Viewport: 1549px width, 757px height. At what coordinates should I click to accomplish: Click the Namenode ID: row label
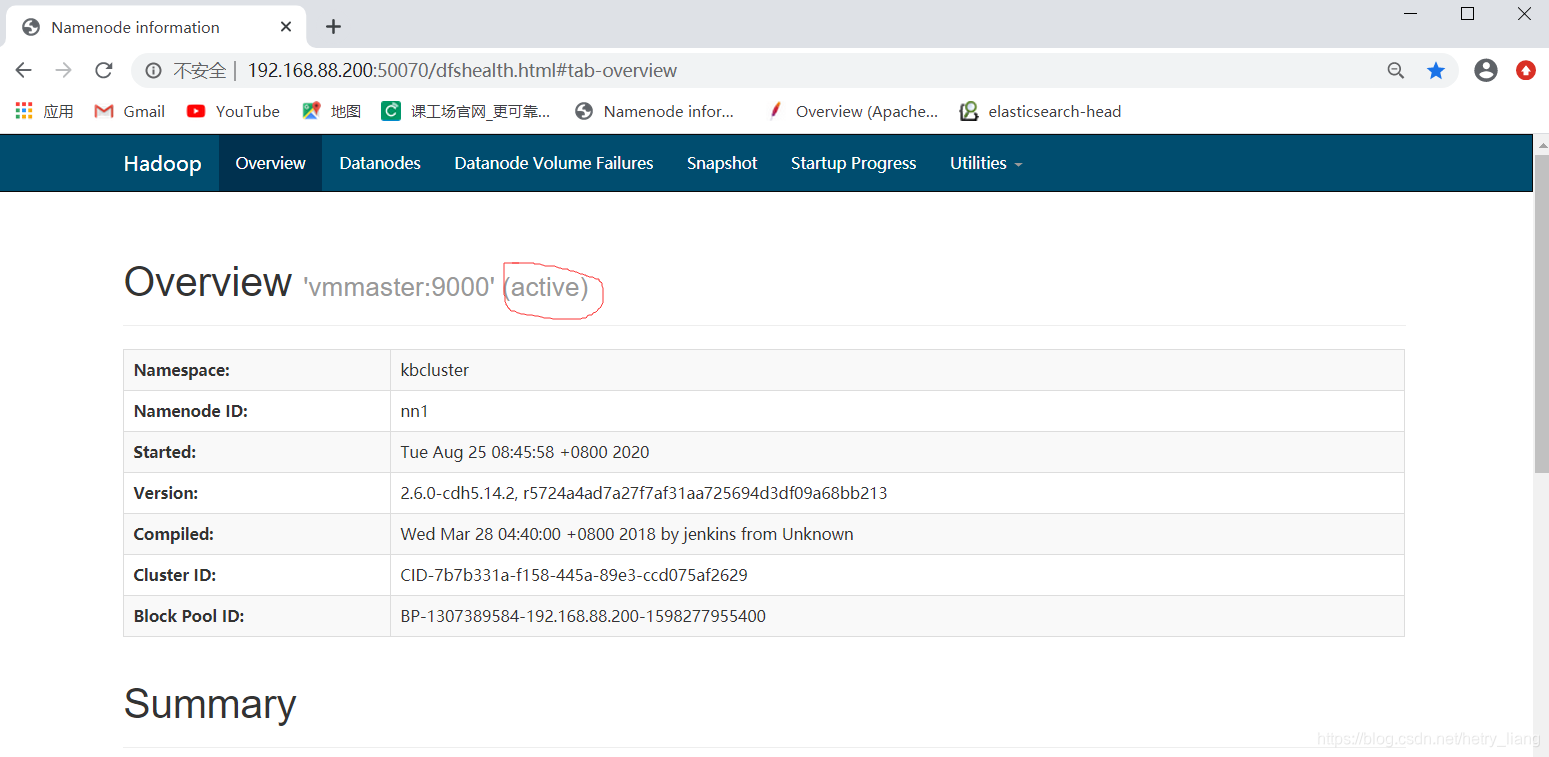(191, 411)
